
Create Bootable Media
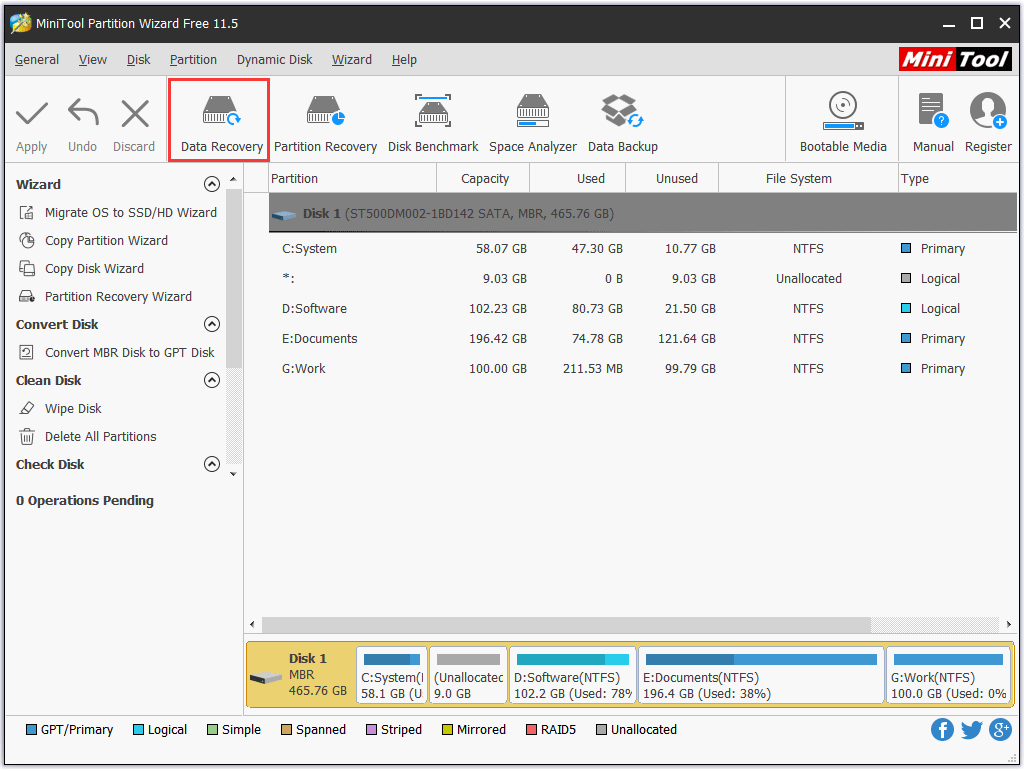(843, 123)
